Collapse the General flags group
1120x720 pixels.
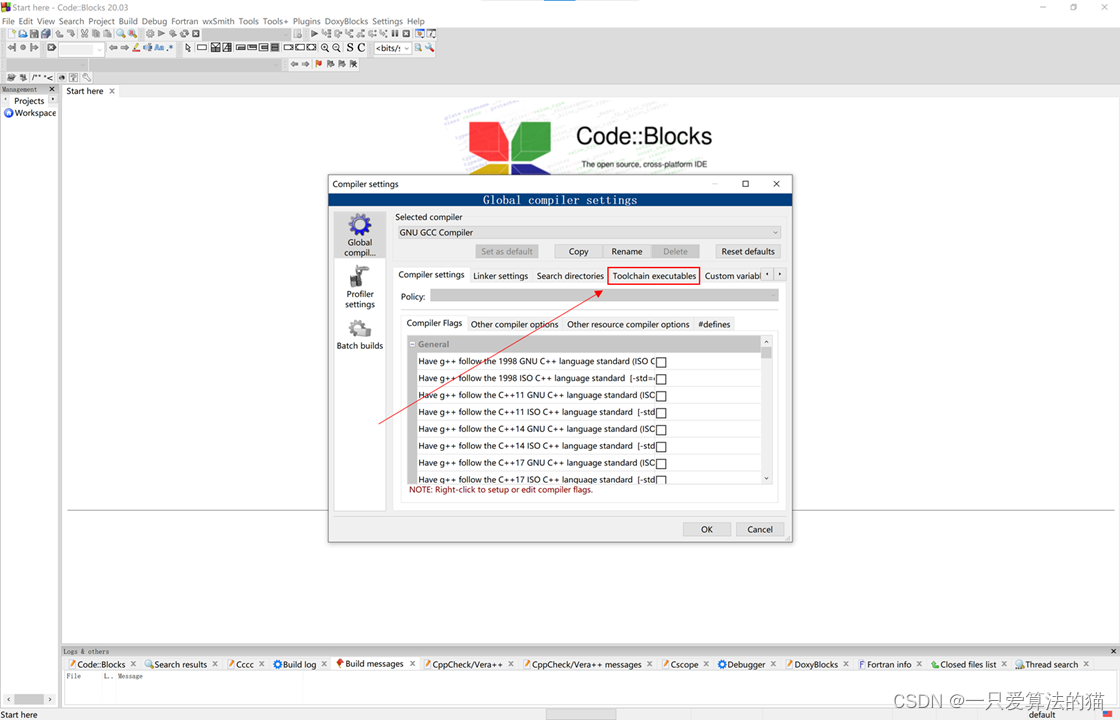pyautogui.click(x=412, y=344)
